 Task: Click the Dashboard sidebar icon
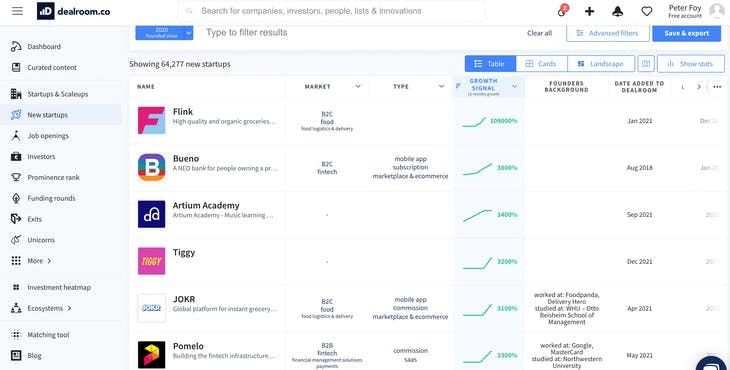pyautogui.click(x=16, y=46)
